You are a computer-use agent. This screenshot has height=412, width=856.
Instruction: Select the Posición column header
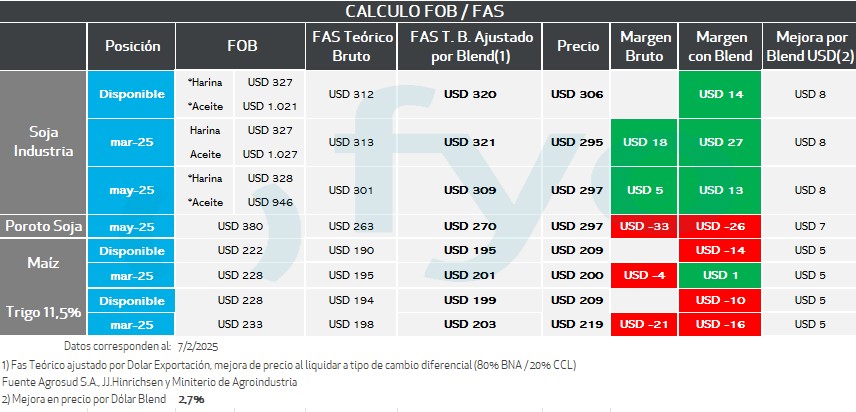(x=132, y=46)
